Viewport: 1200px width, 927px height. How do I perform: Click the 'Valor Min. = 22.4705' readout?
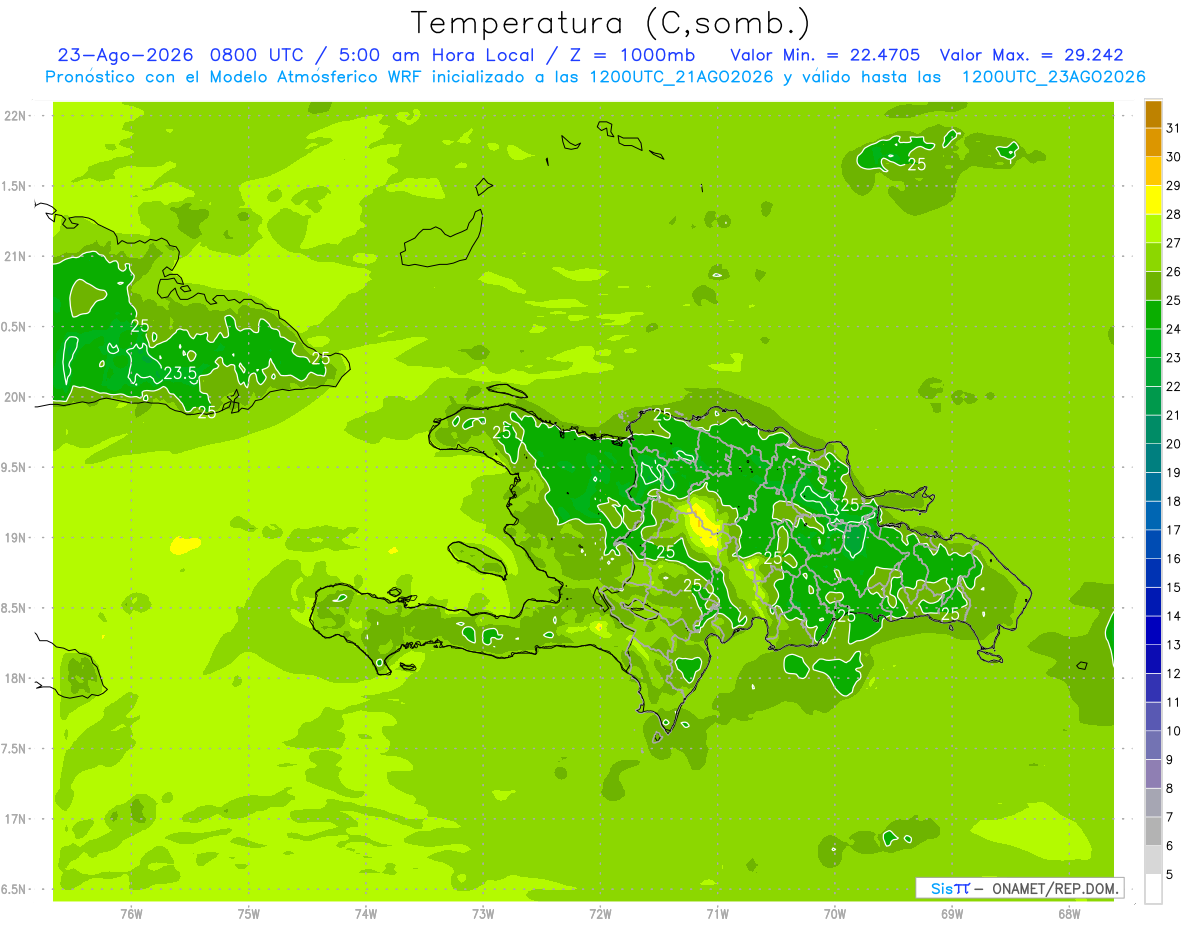825,55
